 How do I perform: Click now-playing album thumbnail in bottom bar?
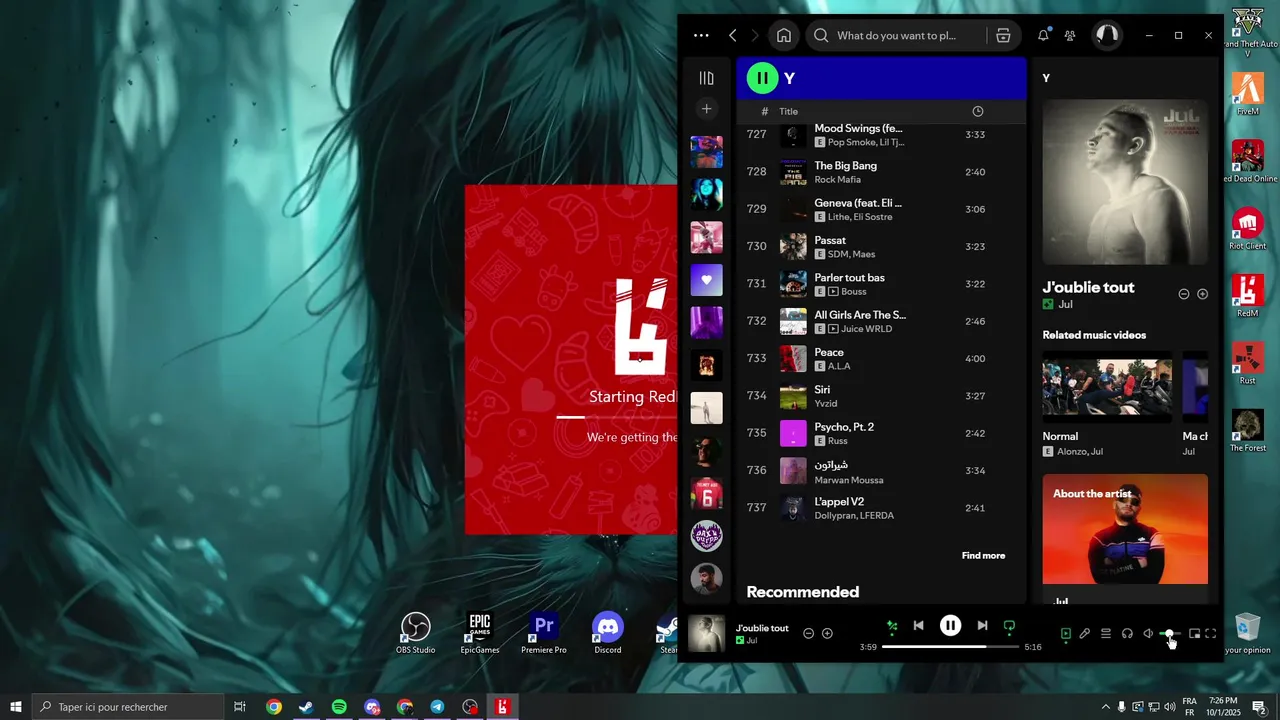(706, 633)
